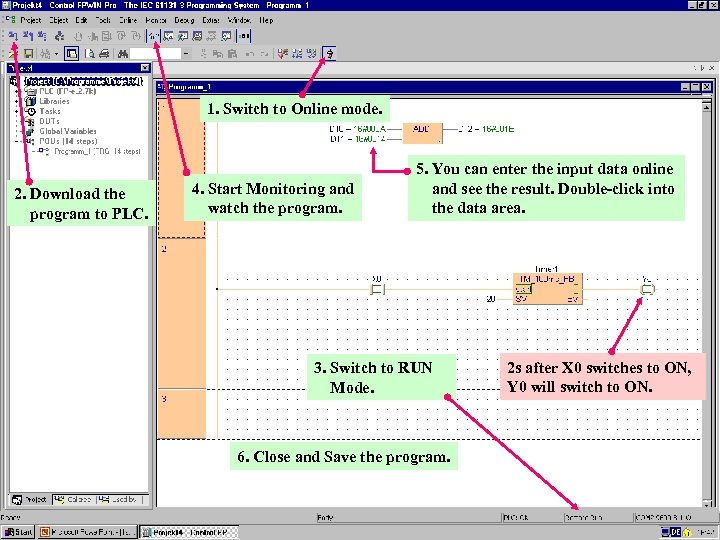Click the network 2 number in the editor margin
This screenshot has width=720, height=540.
[164, 249]
